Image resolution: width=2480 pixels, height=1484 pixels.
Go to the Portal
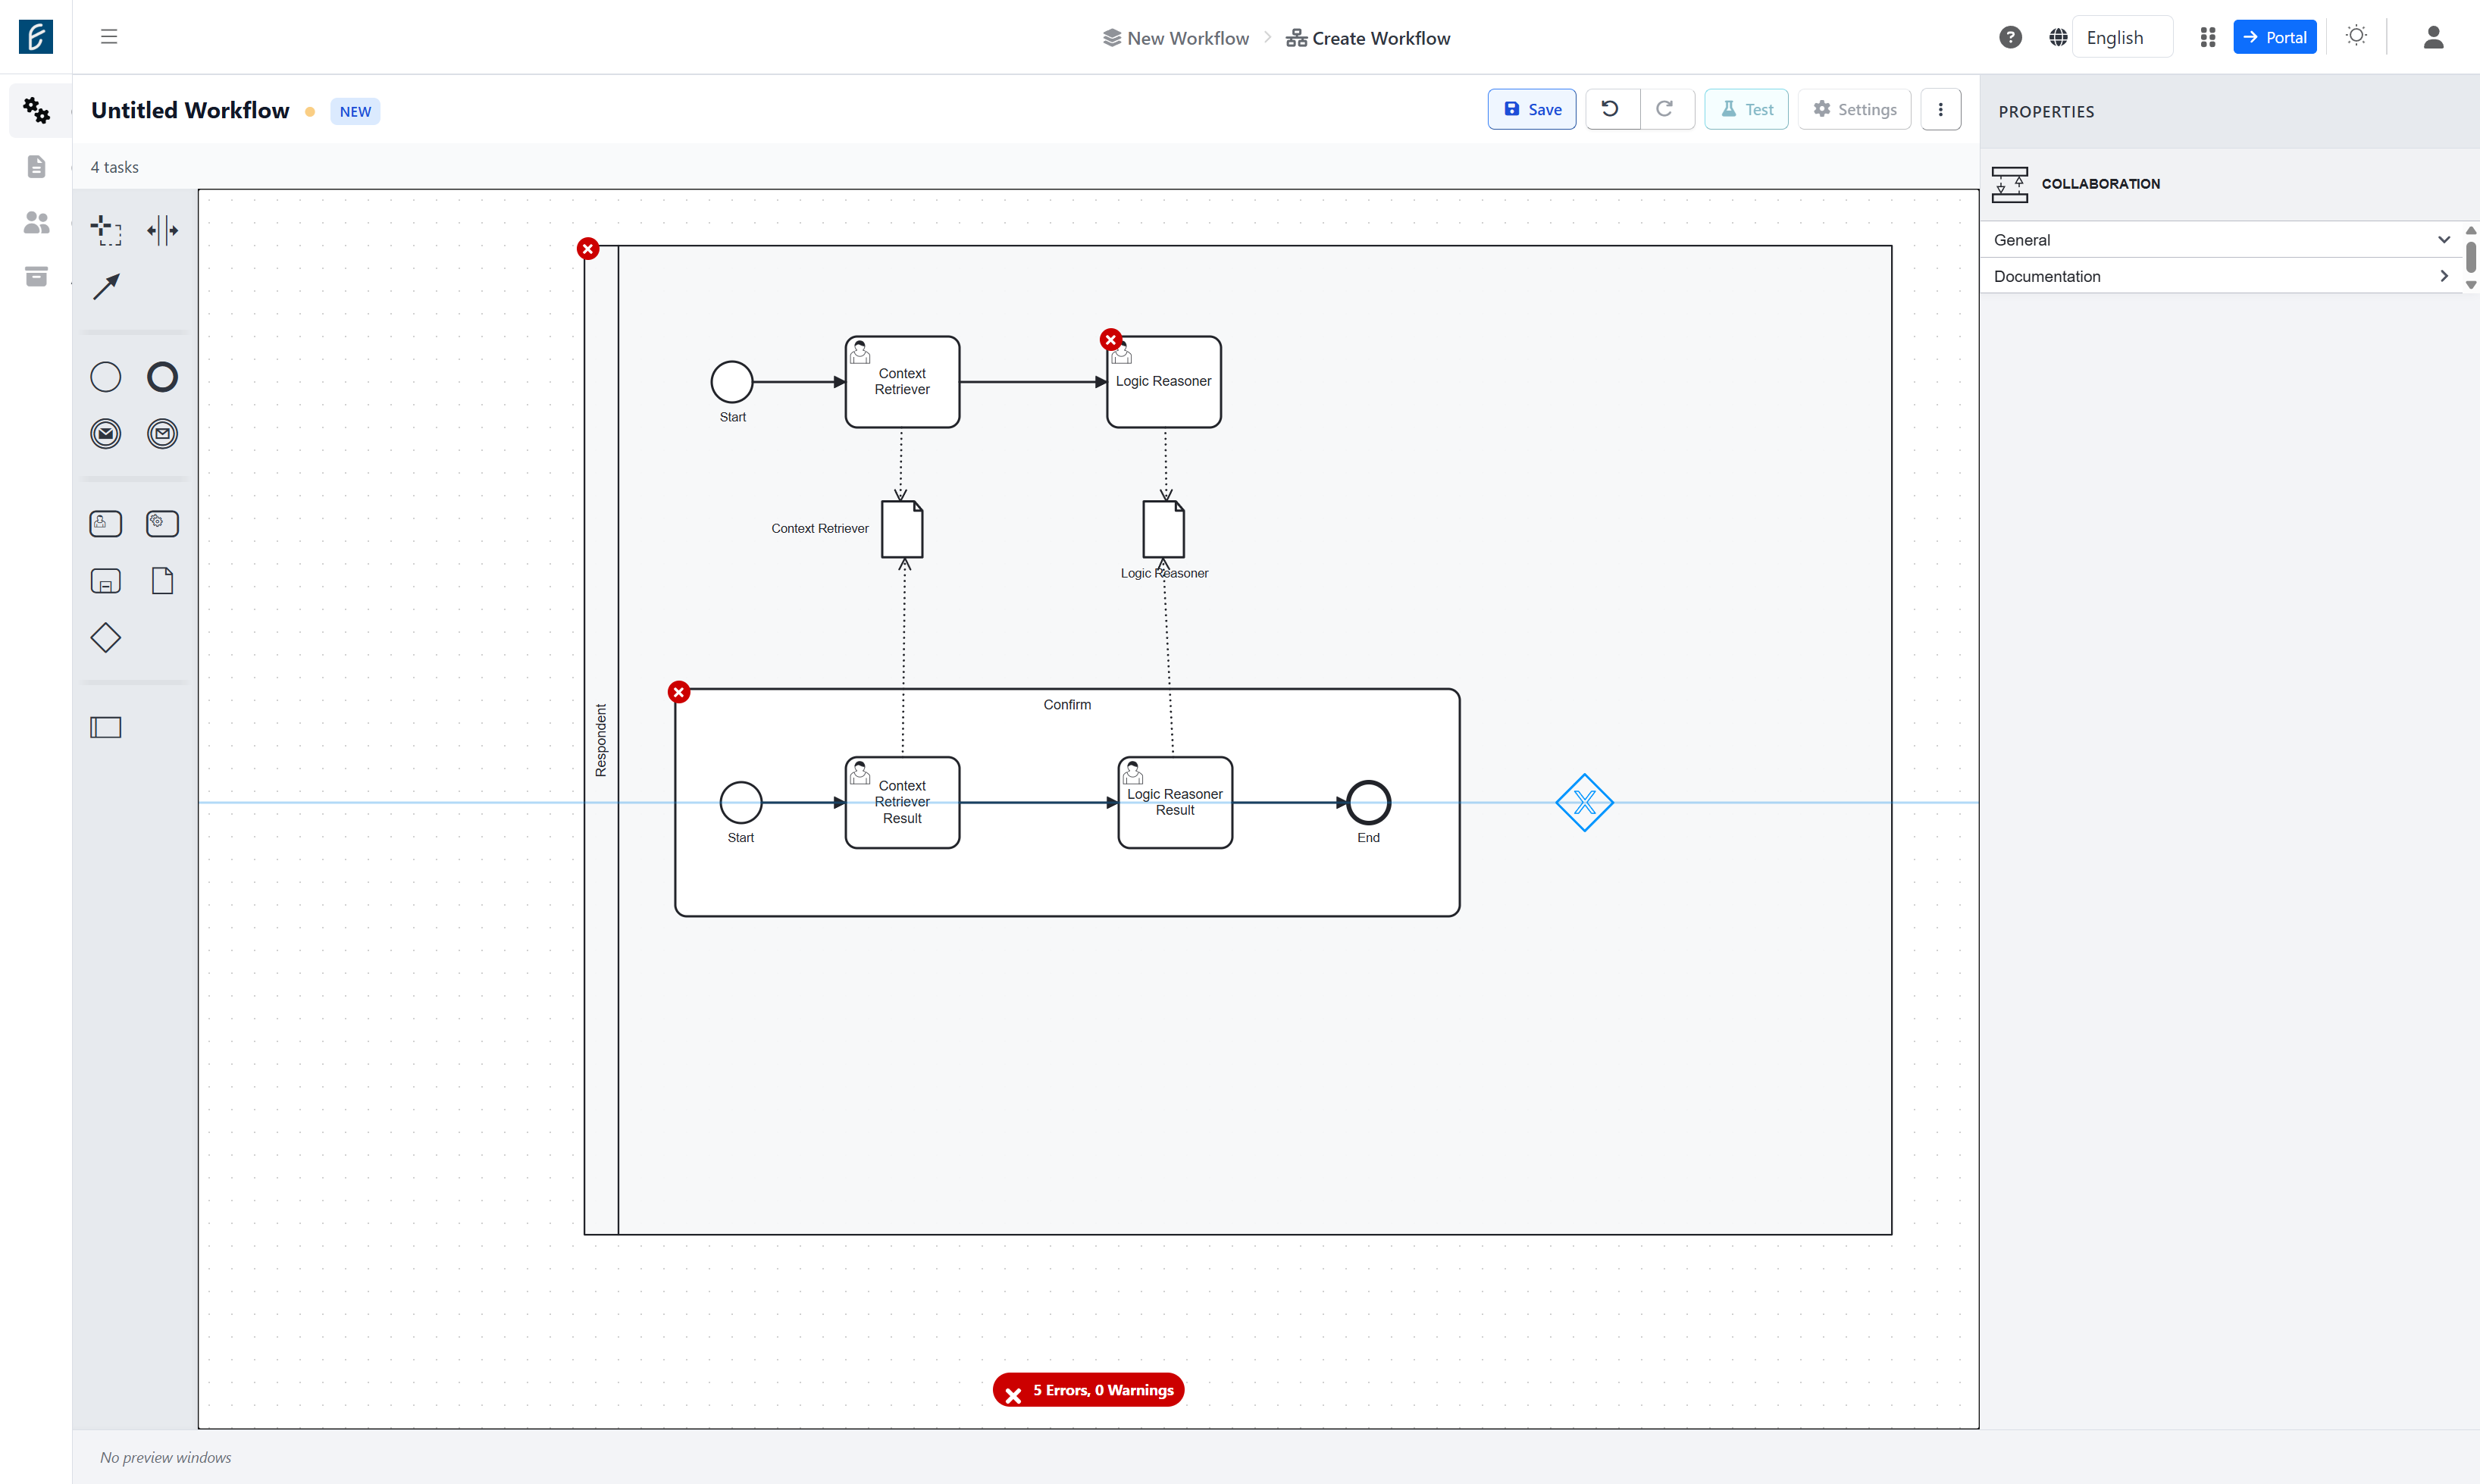[x=2275, y=38]
